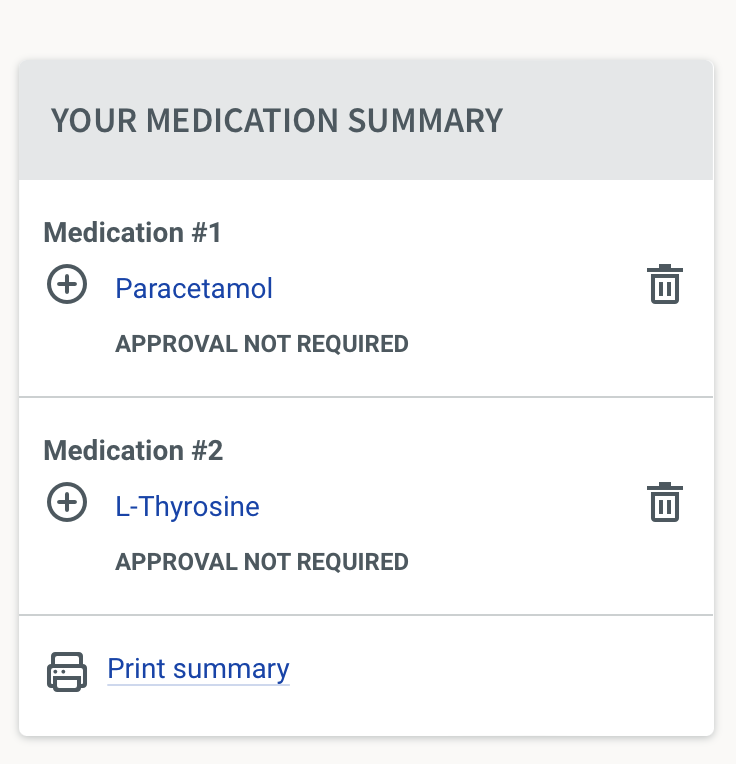Click the printer icon
The image size is (736, 764).
pos(67,670)
